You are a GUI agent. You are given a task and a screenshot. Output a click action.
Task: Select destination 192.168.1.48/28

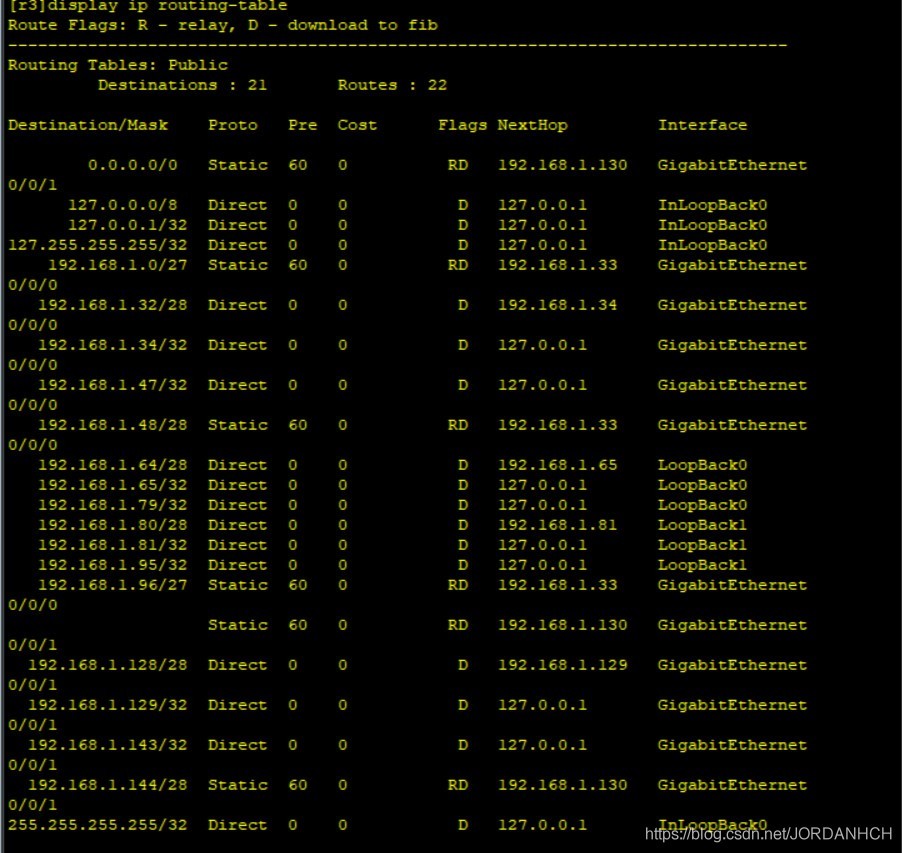coord(113,425)
